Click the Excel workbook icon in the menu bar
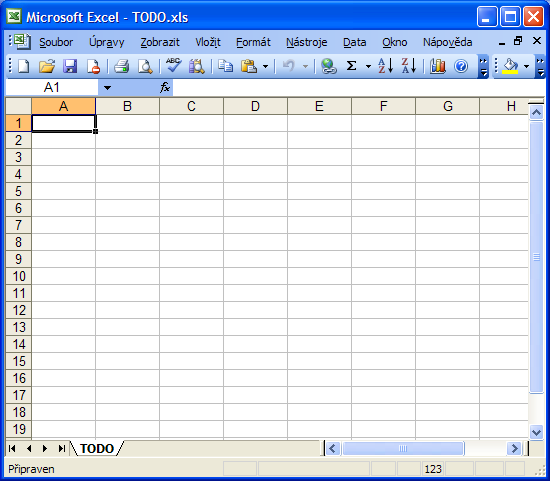This screenshot has height=481, width=550. [x=23, y=42]
